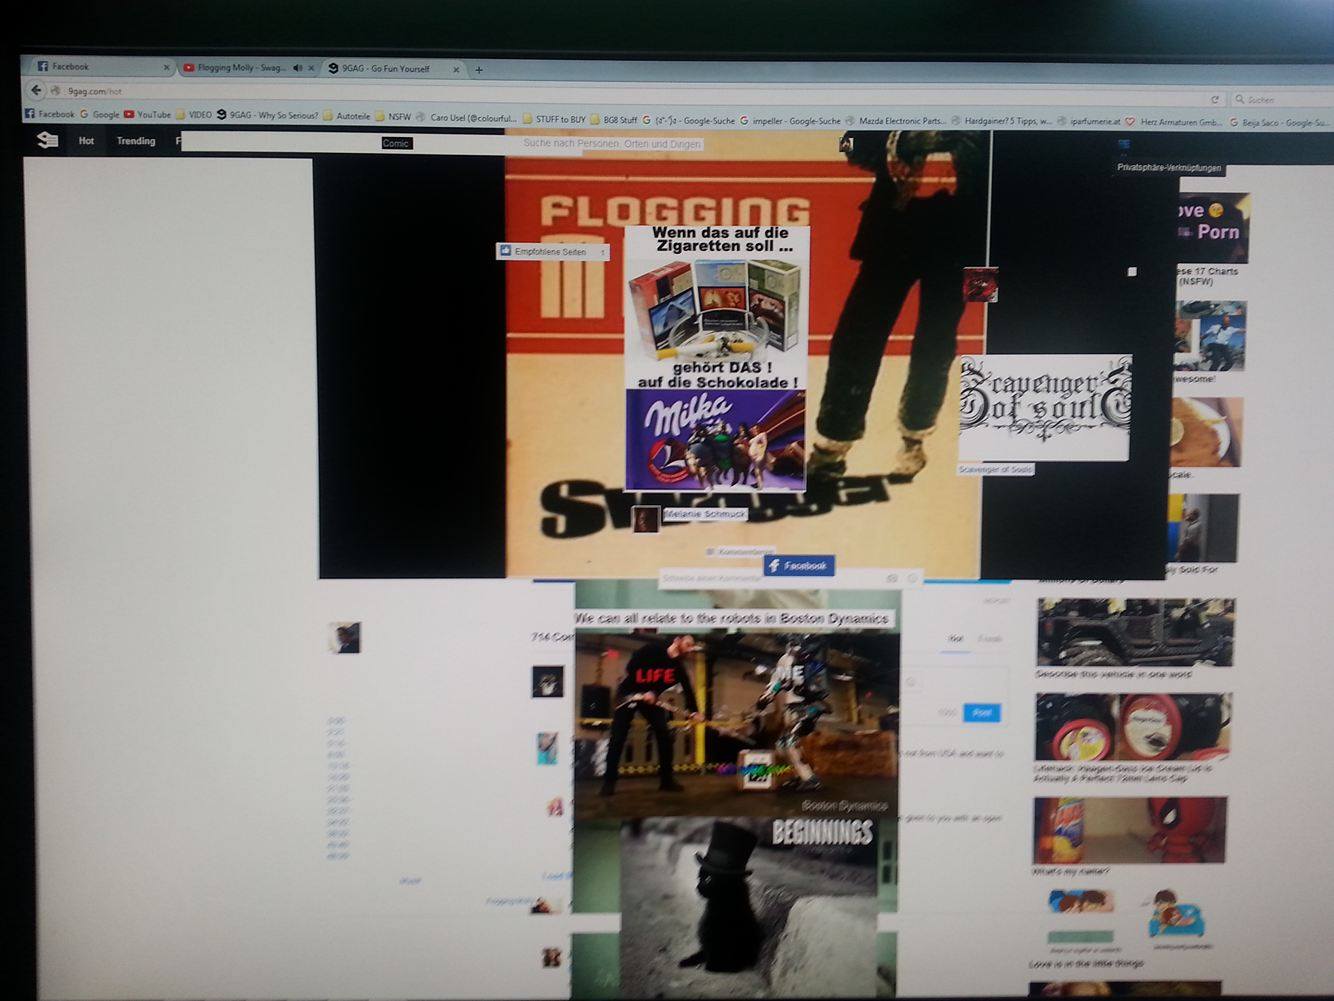Open a new tab with the plus icon
This screenshot has width=1334, height=1001.
pyautogui.click(x=479, y=70)
